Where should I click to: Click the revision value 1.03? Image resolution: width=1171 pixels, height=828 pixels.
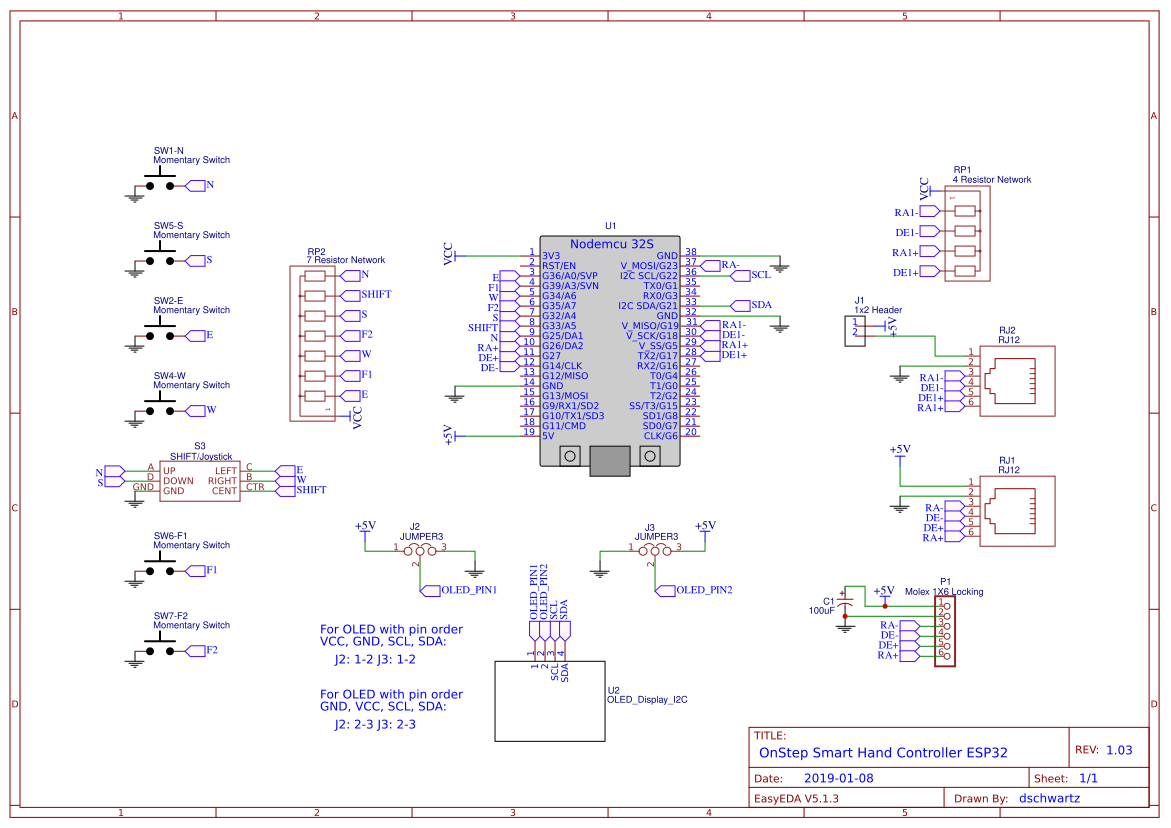[x=1119, y=750]
